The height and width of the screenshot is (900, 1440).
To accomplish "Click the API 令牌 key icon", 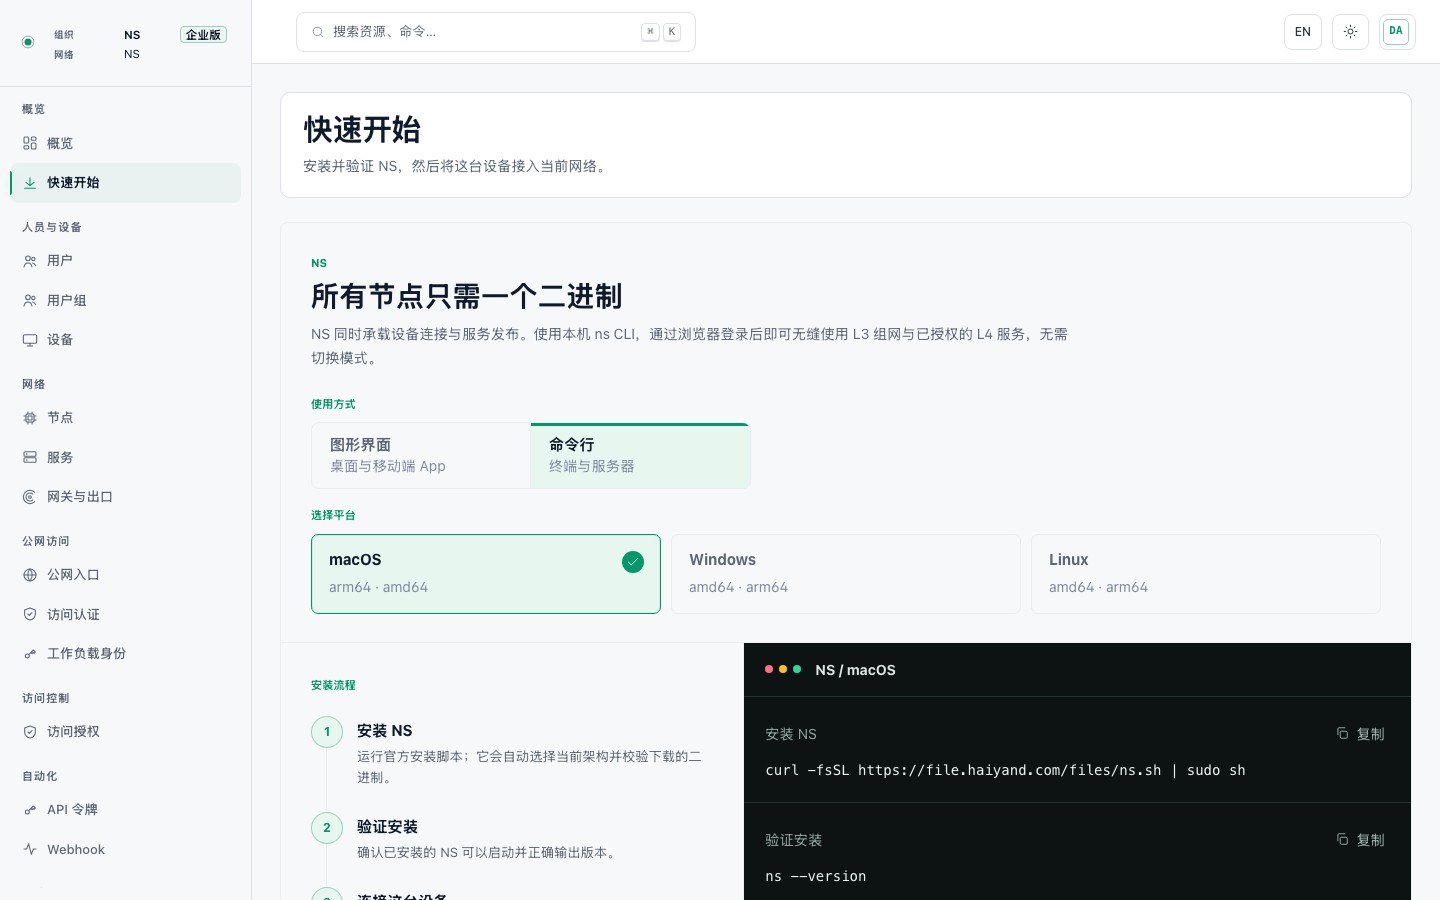I will tap(30, 810).
